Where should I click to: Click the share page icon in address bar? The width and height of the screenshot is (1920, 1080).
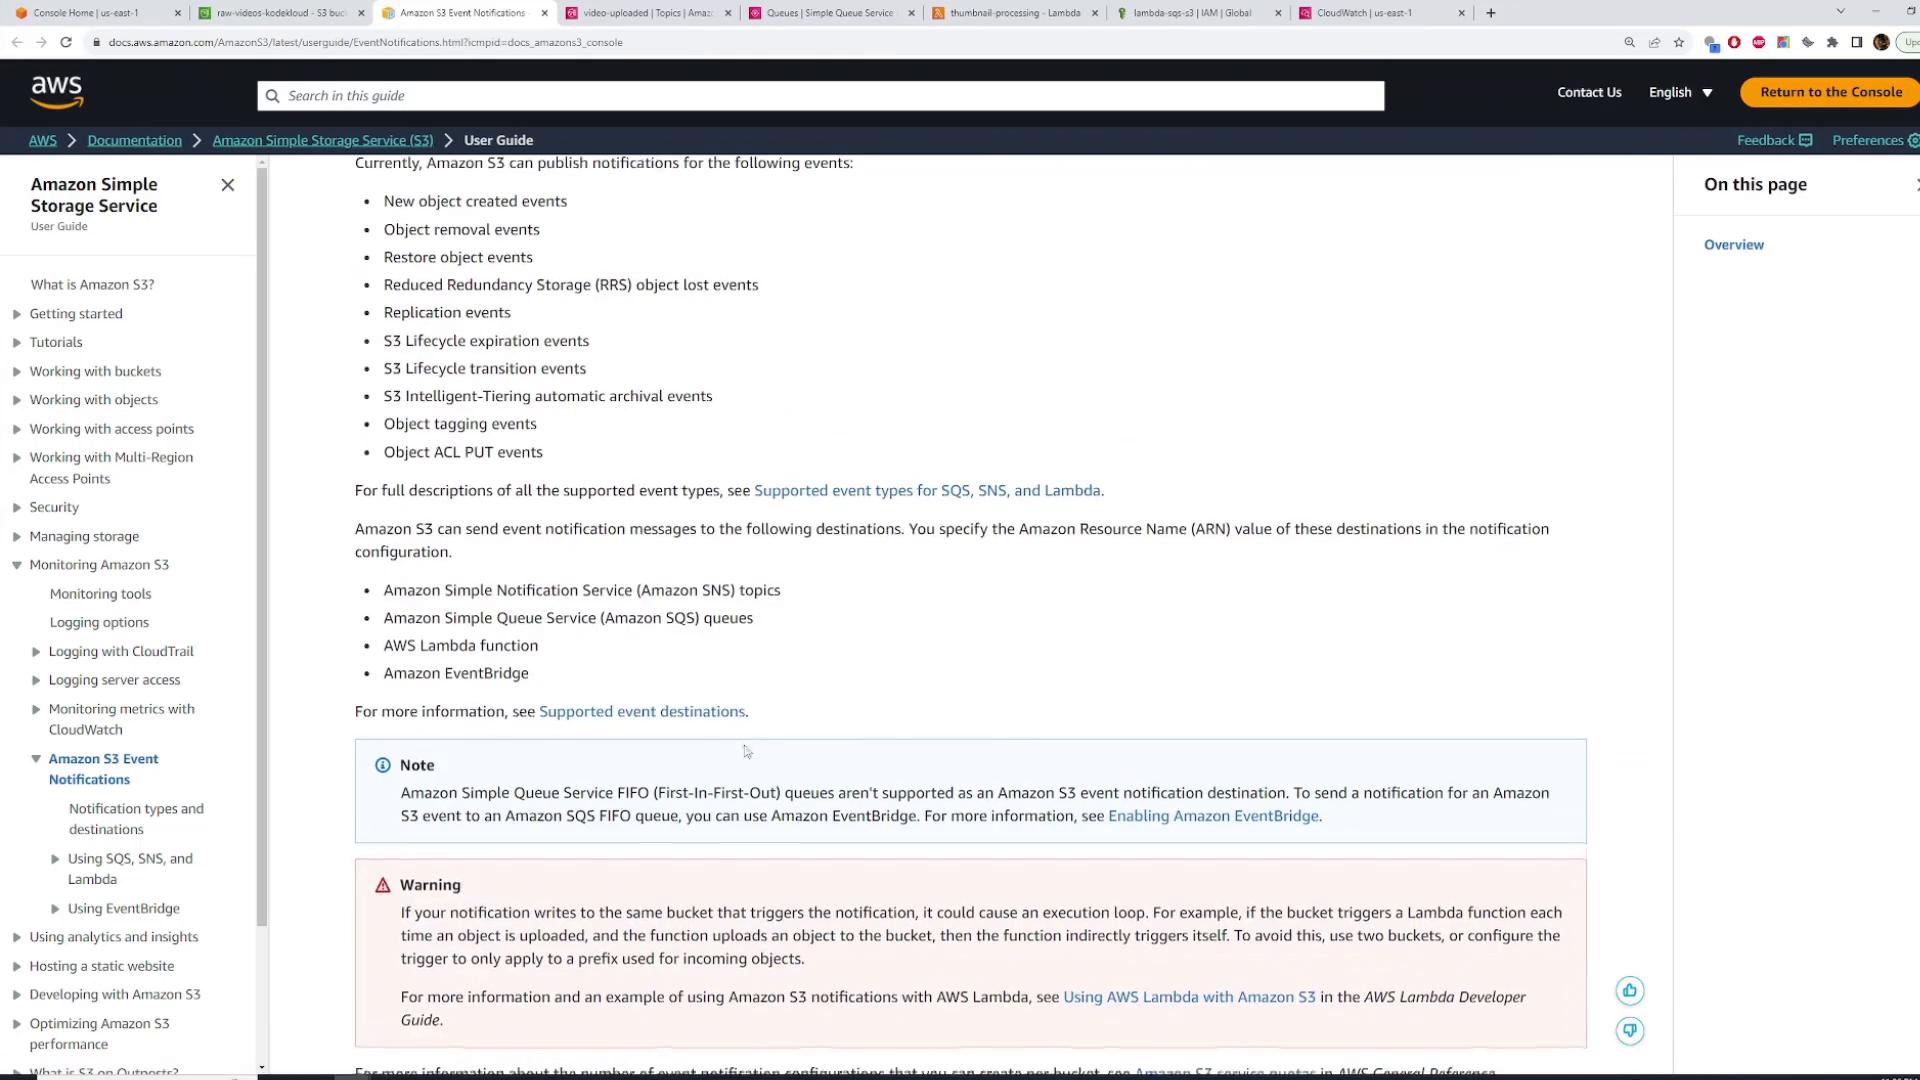(1655, 42)
